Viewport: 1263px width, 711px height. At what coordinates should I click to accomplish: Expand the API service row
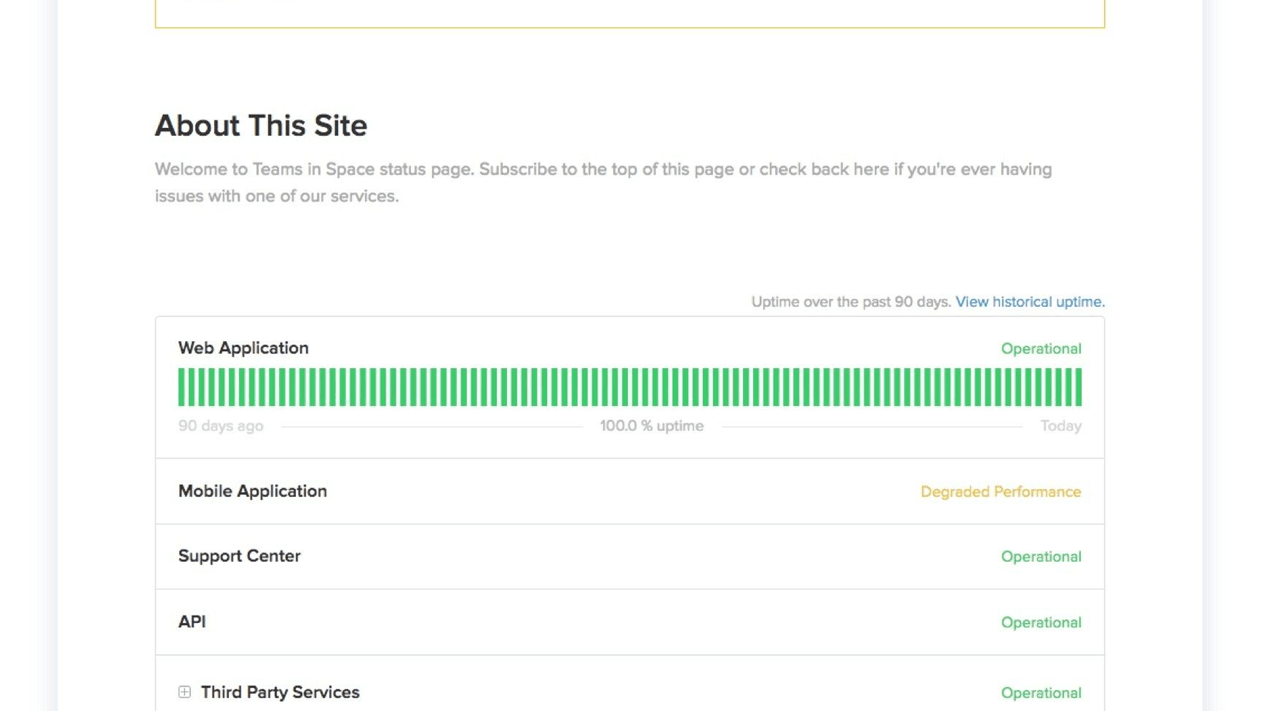pos(192,621)
